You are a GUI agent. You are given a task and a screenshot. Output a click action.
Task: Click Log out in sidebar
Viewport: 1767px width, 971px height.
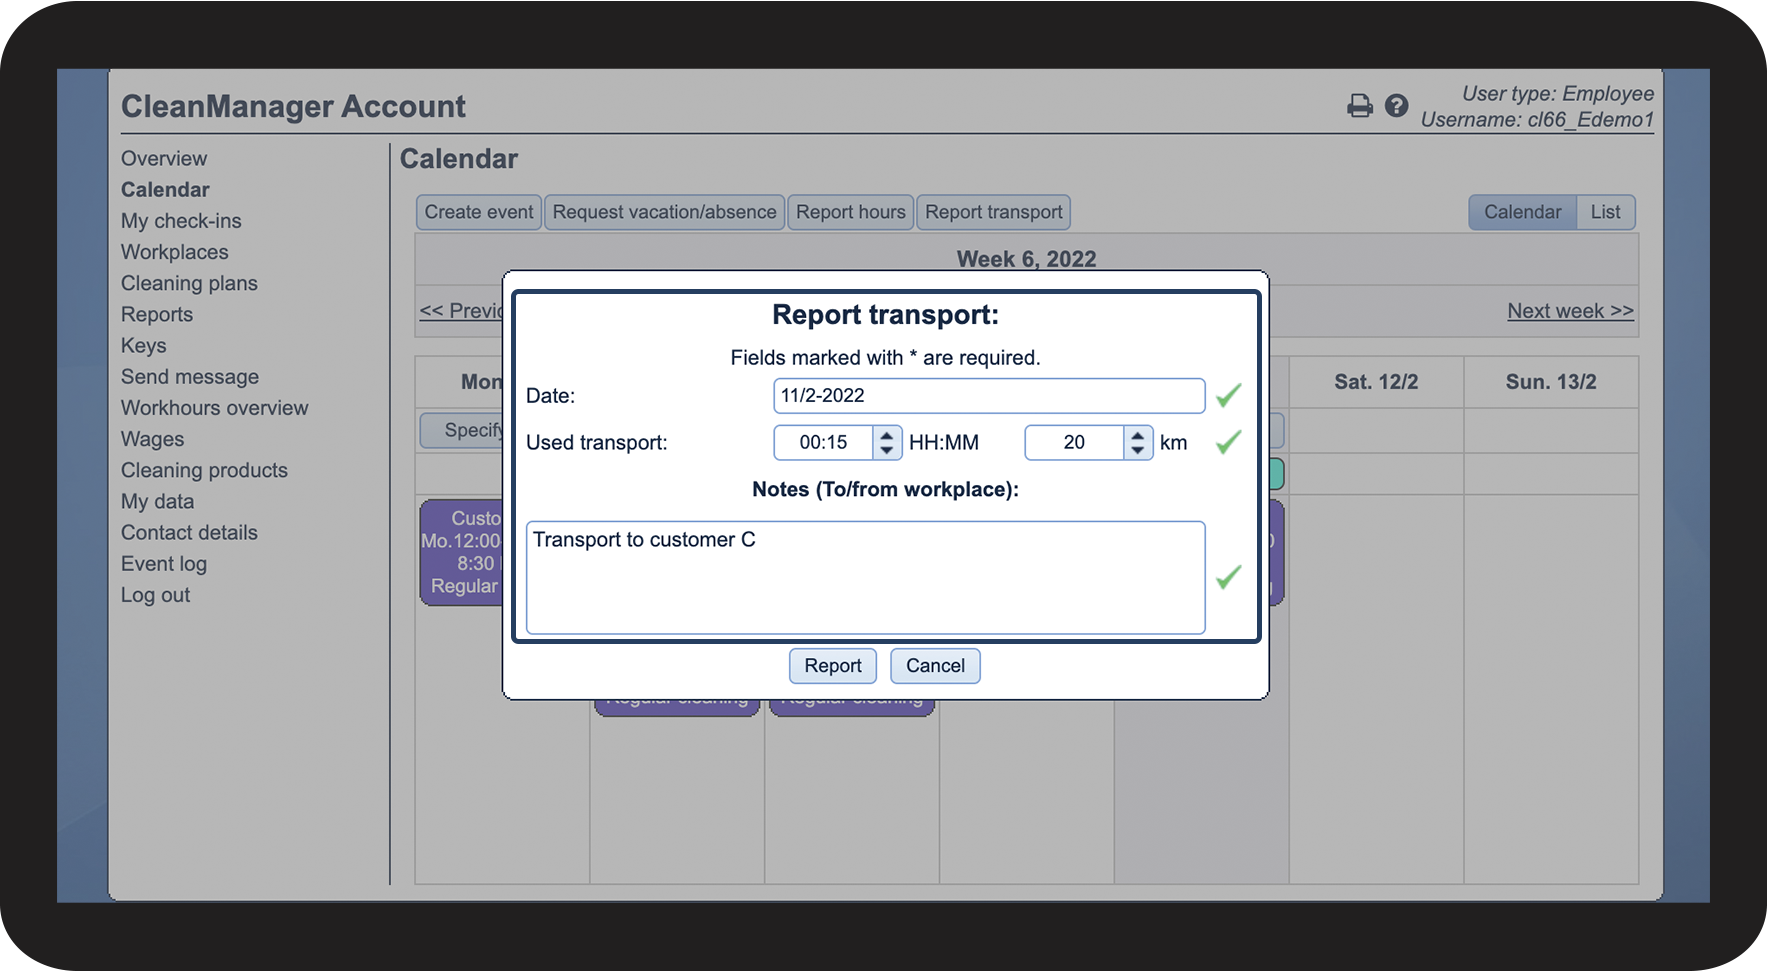pos(155,595)
